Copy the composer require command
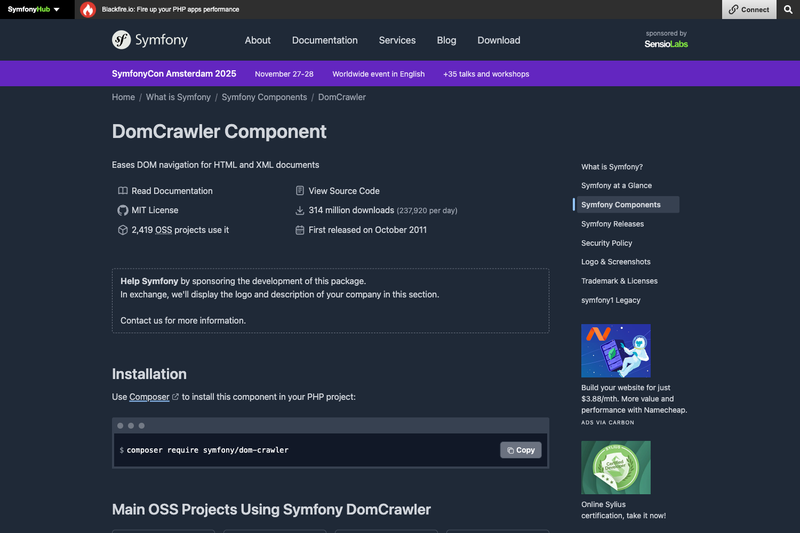The height and width of the screenshot is (533, 800). [520, 450]
